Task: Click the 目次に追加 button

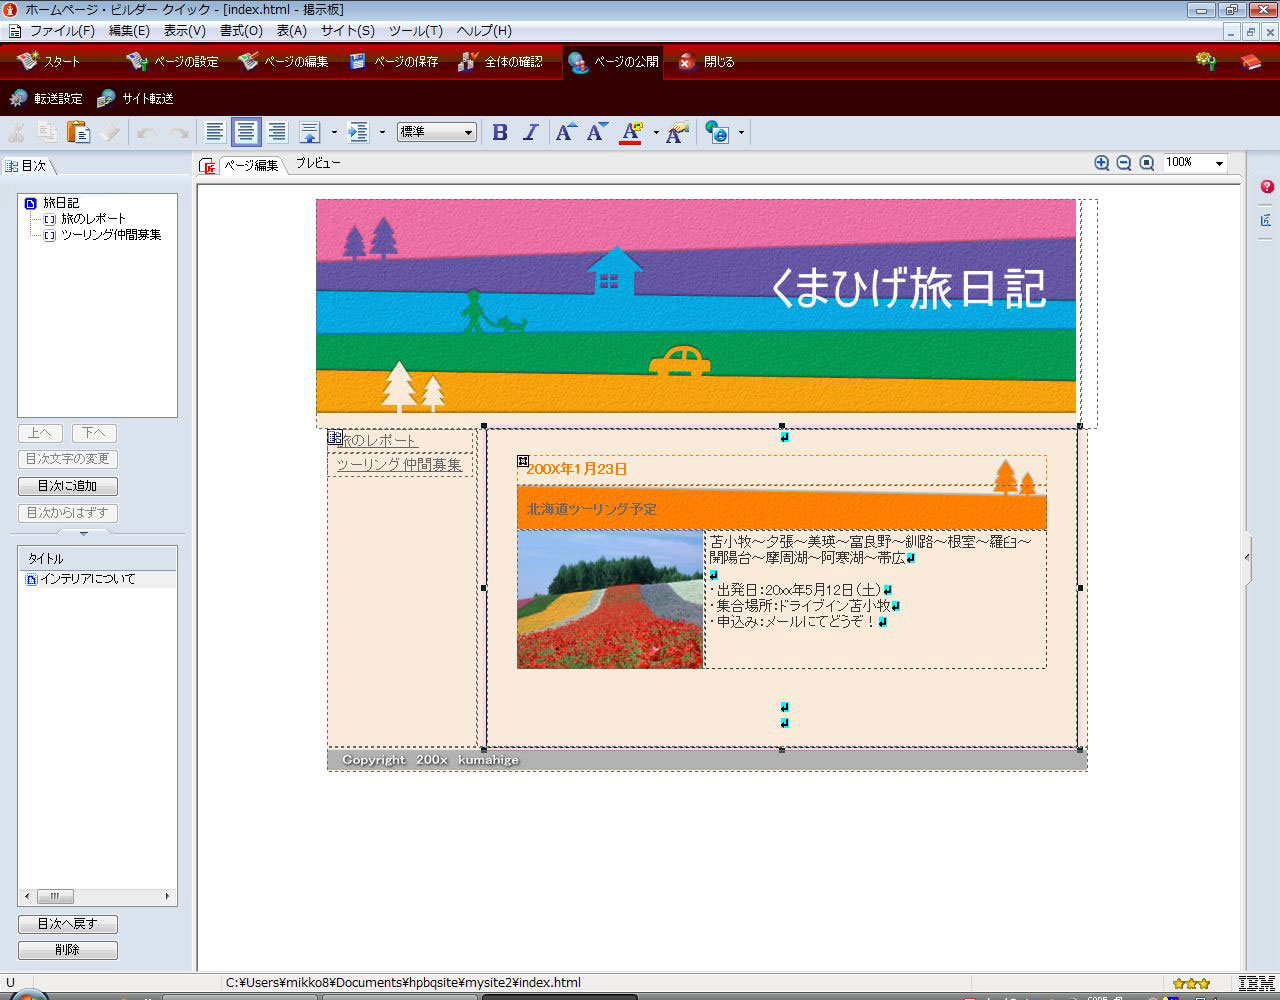Action: coord(68,486)
